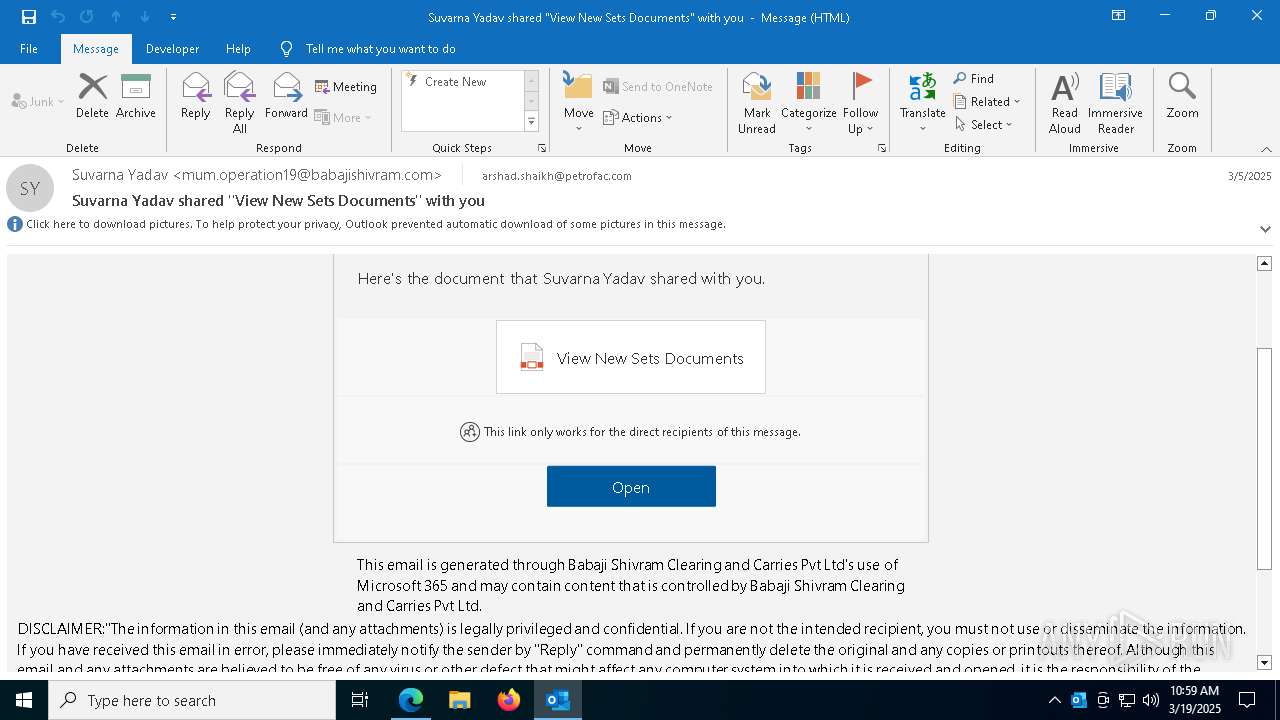
Task: Show hidden system tray icons
Action: click(x=1055, y=700)
